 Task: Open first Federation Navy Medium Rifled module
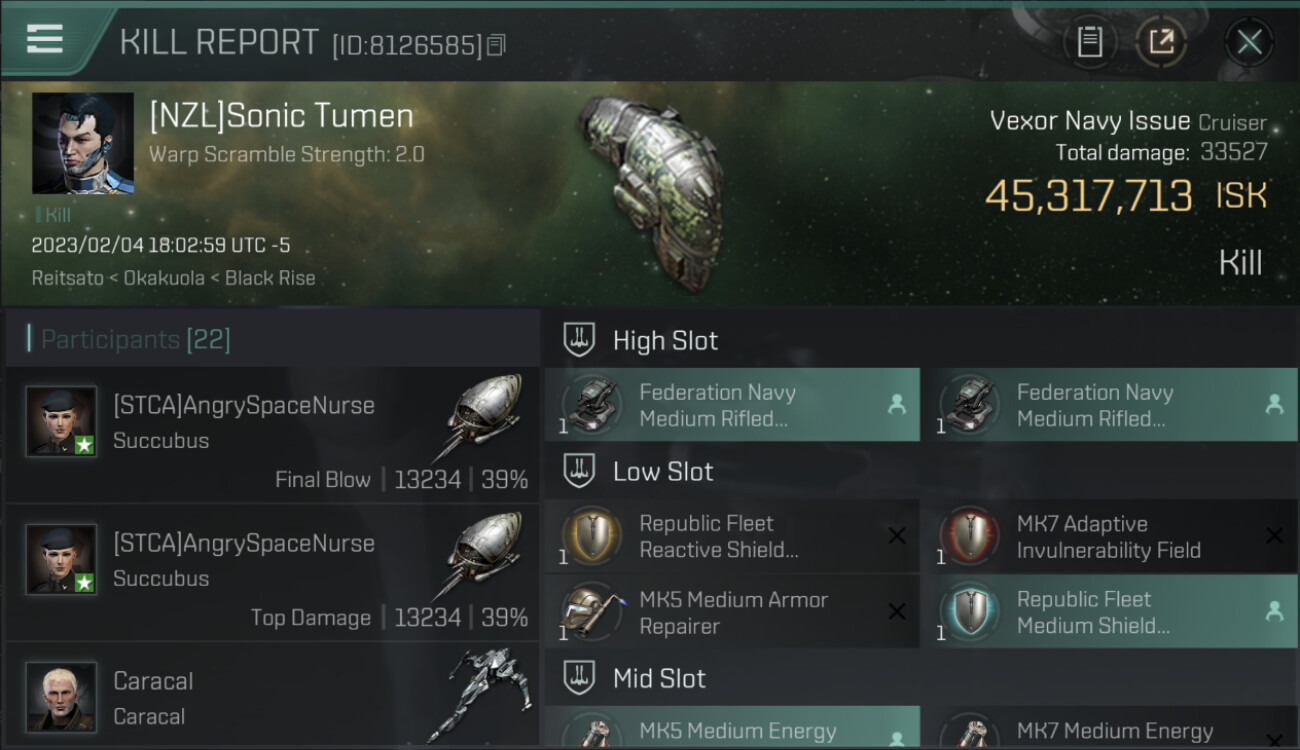point(732,405)
